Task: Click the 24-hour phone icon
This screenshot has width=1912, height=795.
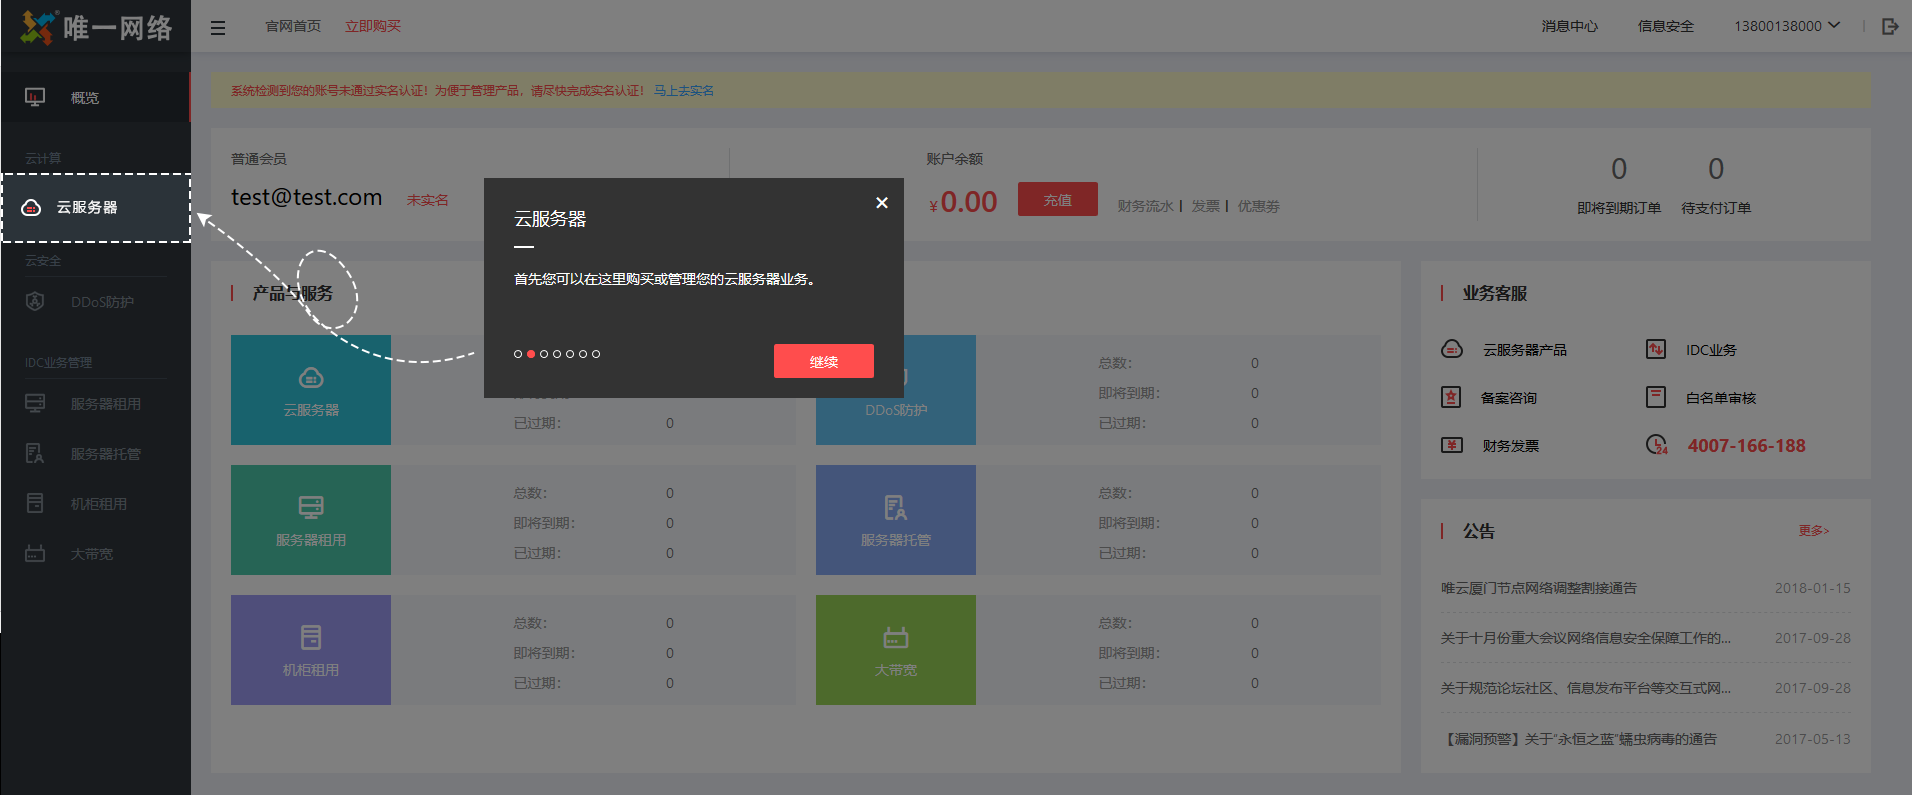Action: coord(1657,445)
